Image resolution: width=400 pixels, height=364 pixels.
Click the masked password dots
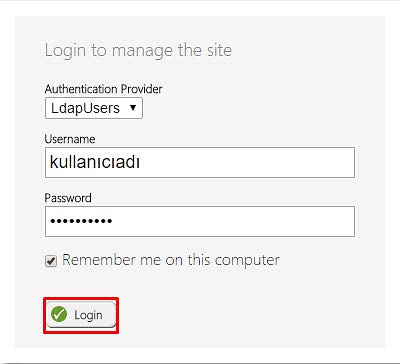(x=81, y=221)
